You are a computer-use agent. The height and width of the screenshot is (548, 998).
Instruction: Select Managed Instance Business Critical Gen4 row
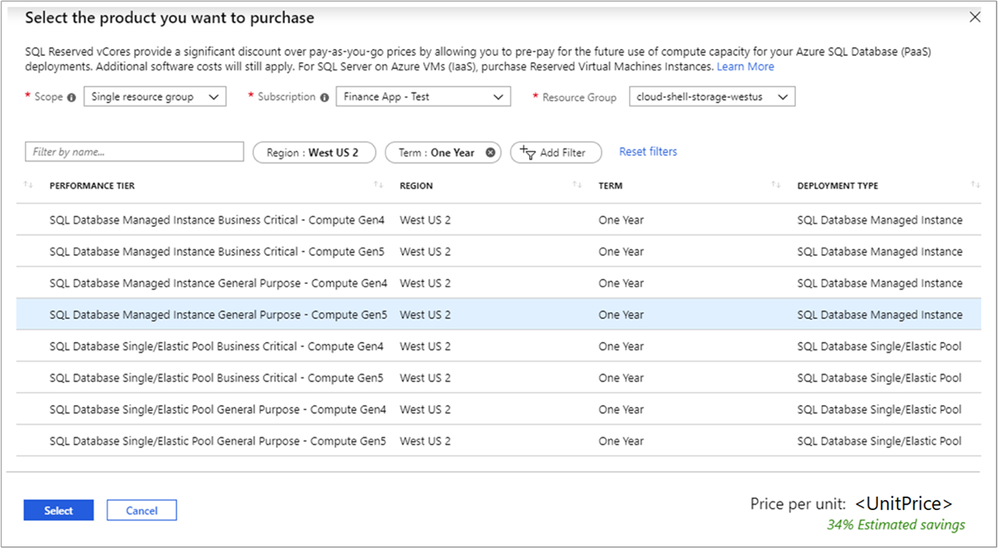218,220
